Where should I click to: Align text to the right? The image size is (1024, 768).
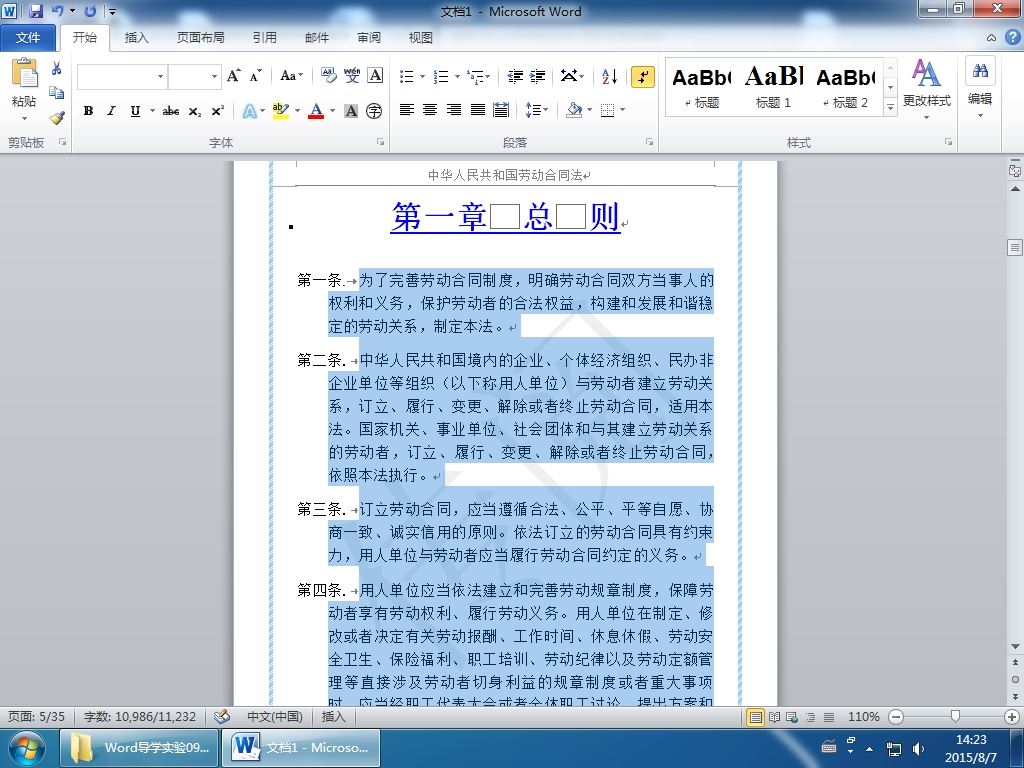pyautogui.click(x=454, y=110)
